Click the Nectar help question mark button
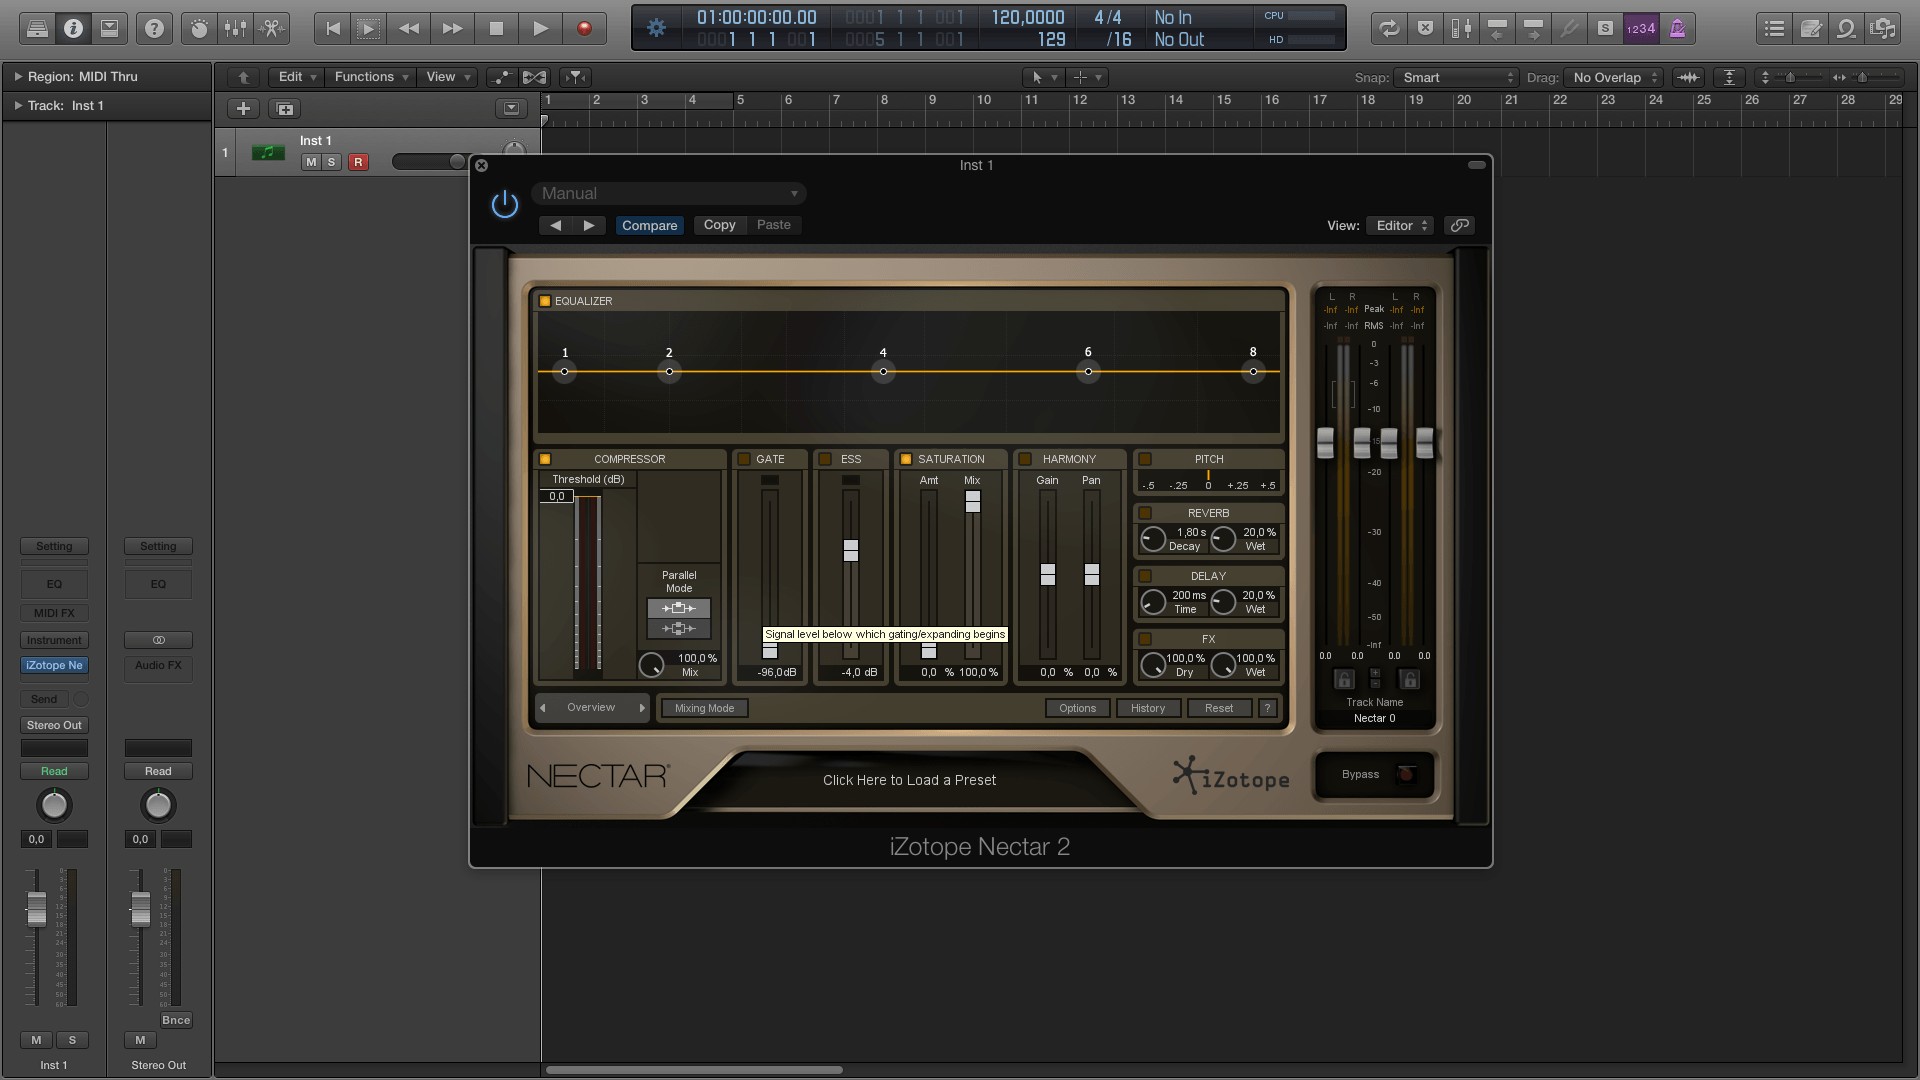Screen dimensions: 1920x1080 [1267, 708]
